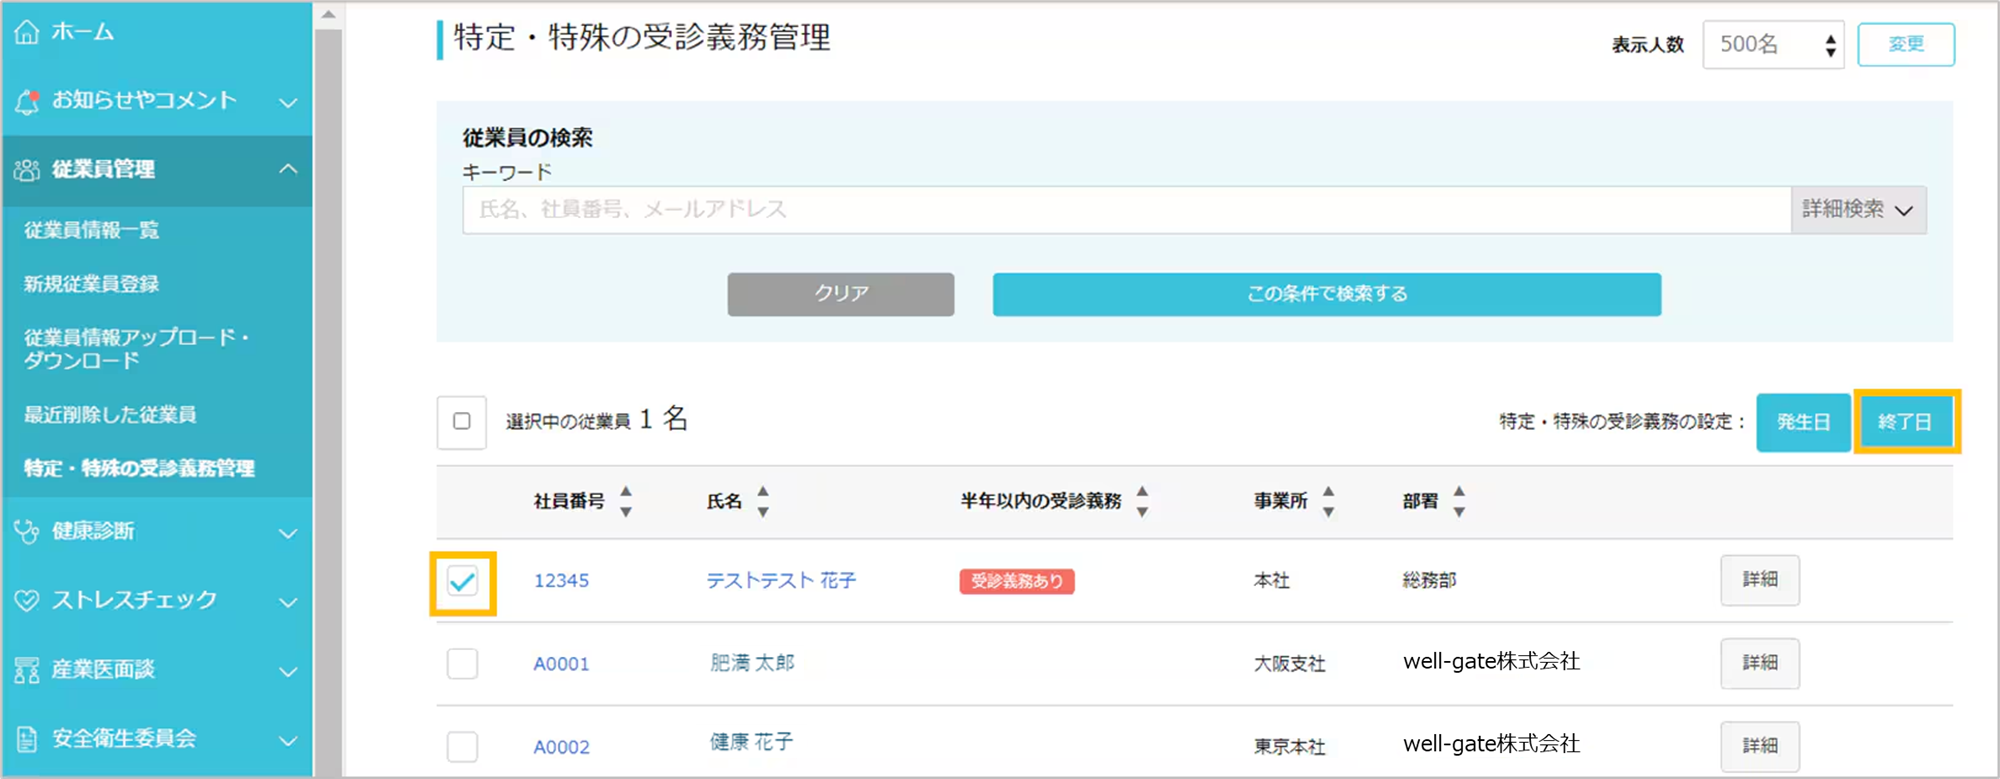Open the 表示人数 500名 selector
This screenshot has width=2000, height=779.
tap(1773, 45)
